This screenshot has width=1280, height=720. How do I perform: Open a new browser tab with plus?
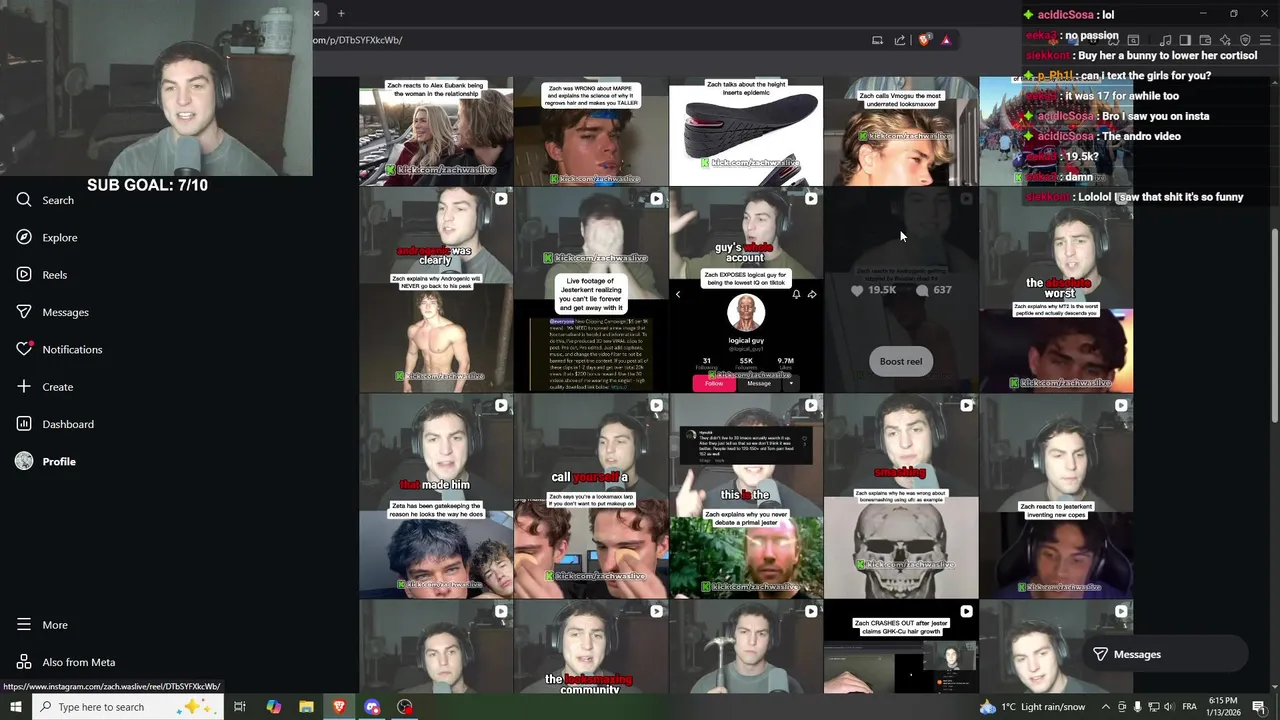341,13
